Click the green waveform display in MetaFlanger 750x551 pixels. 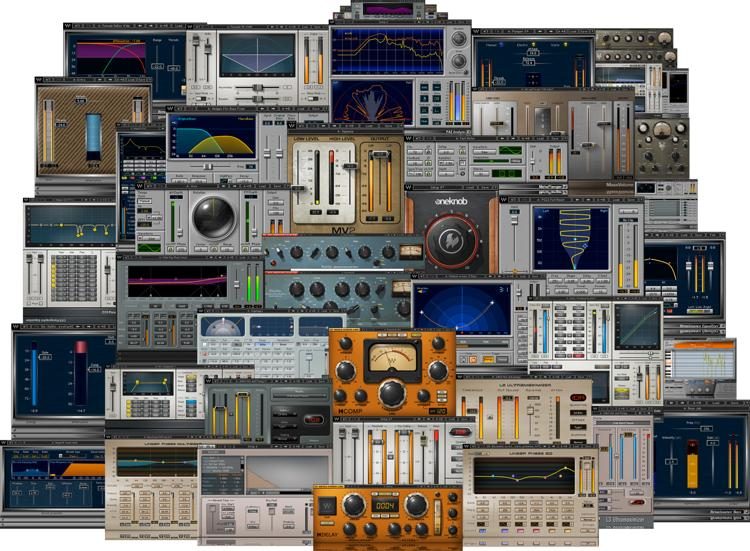click(510, 151)
